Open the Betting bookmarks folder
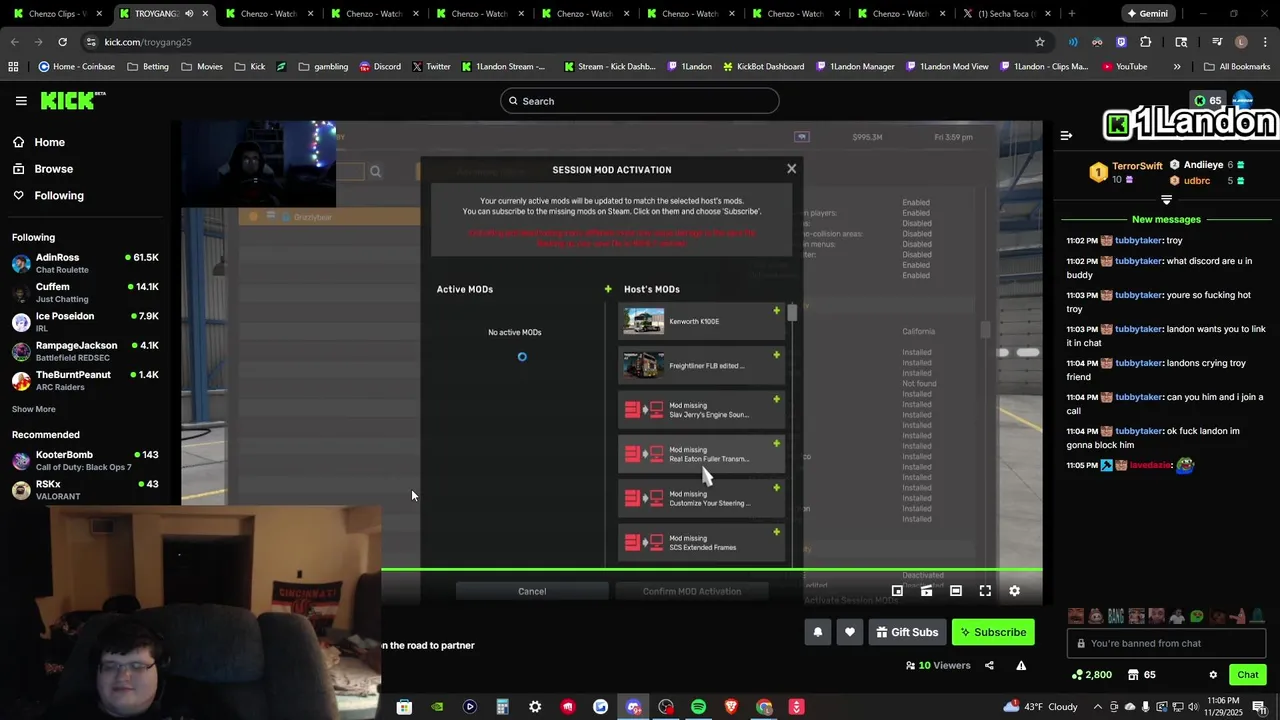Viewport: 1280px width, 720px height. (148, 67)
